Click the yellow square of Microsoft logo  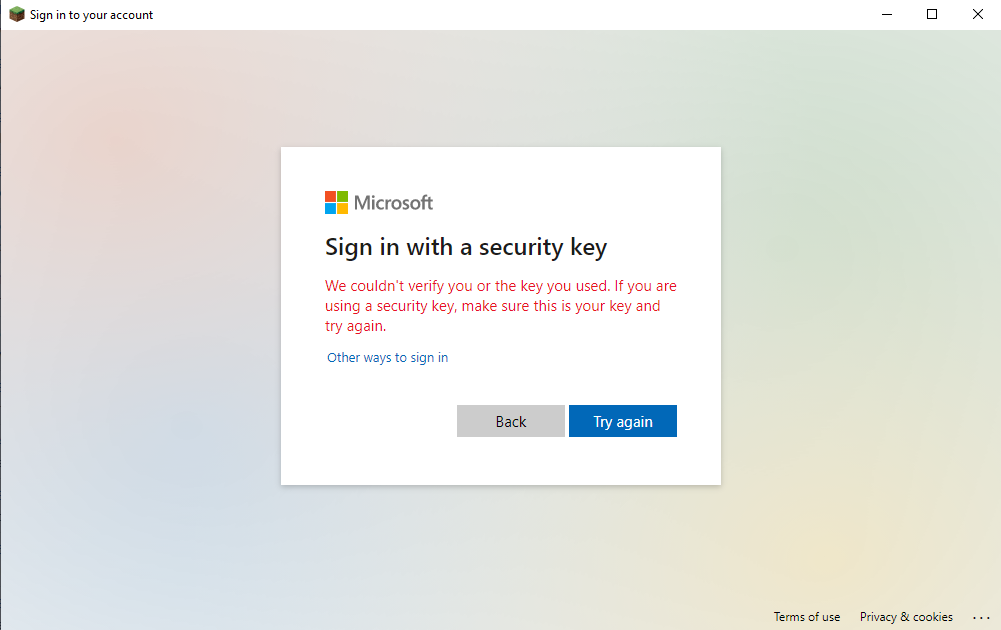click(342, 208)
